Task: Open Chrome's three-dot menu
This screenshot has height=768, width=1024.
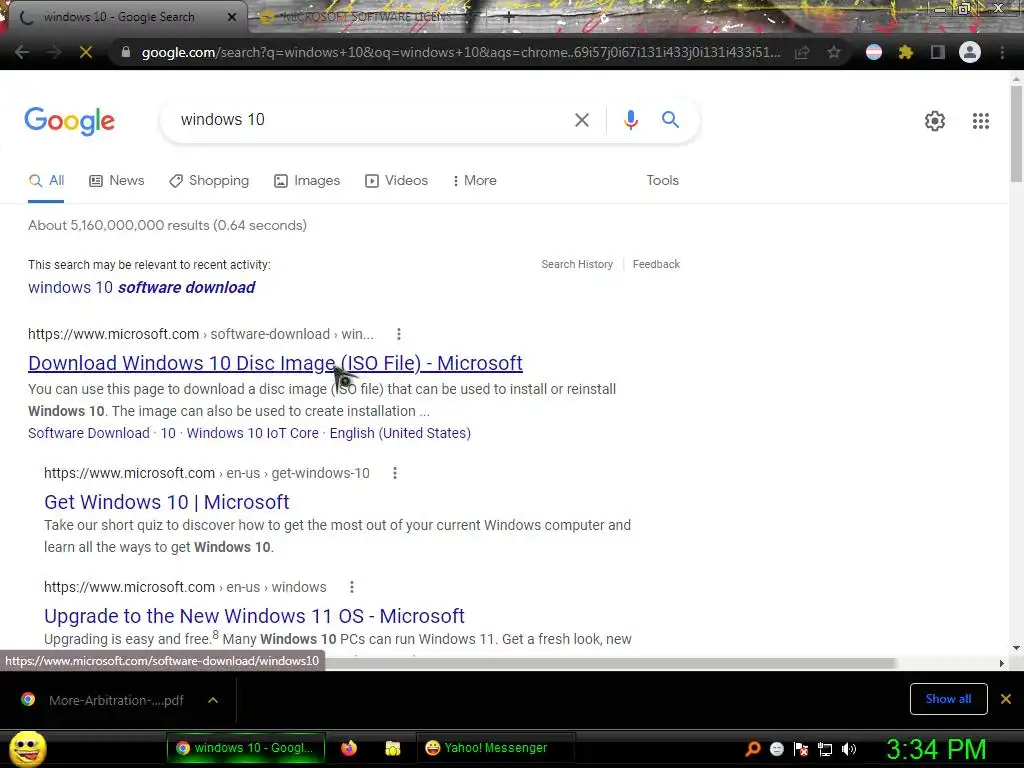Action: pos(1002,52)
